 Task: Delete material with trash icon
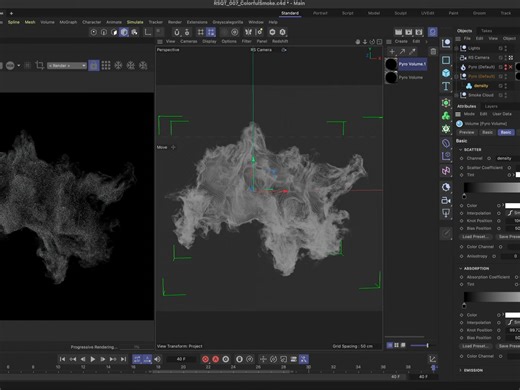[433, 52]
